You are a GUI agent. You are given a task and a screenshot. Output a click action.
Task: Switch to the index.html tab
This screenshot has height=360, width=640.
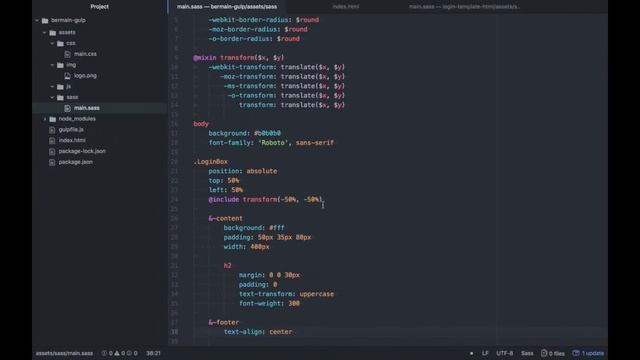pyautogui.click(x=346, y=7)
